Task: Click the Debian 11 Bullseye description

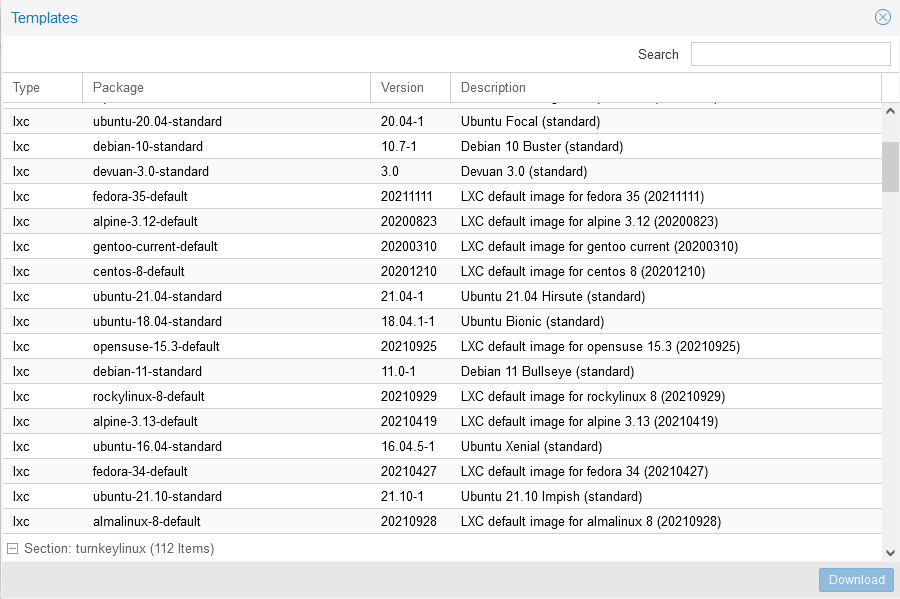Action: click(x=548, y=372)
